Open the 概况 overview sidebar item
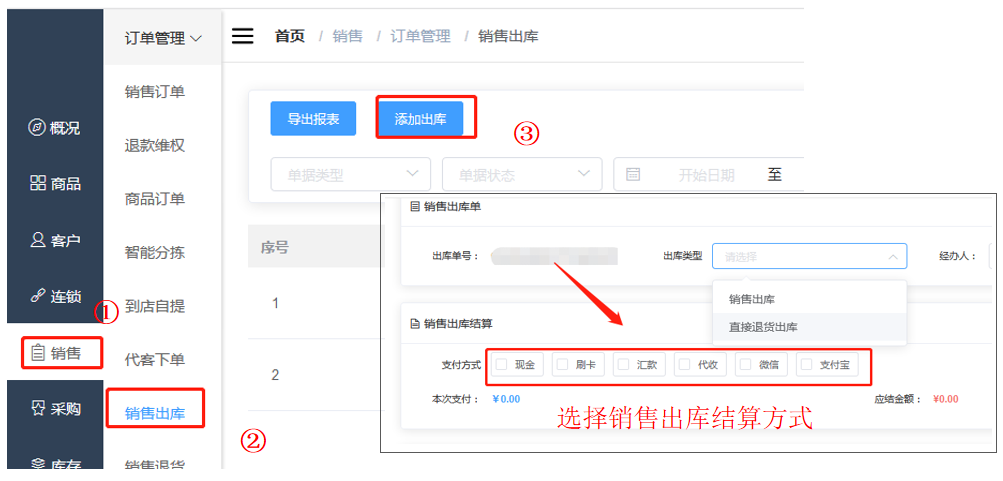 coord(54,128)
